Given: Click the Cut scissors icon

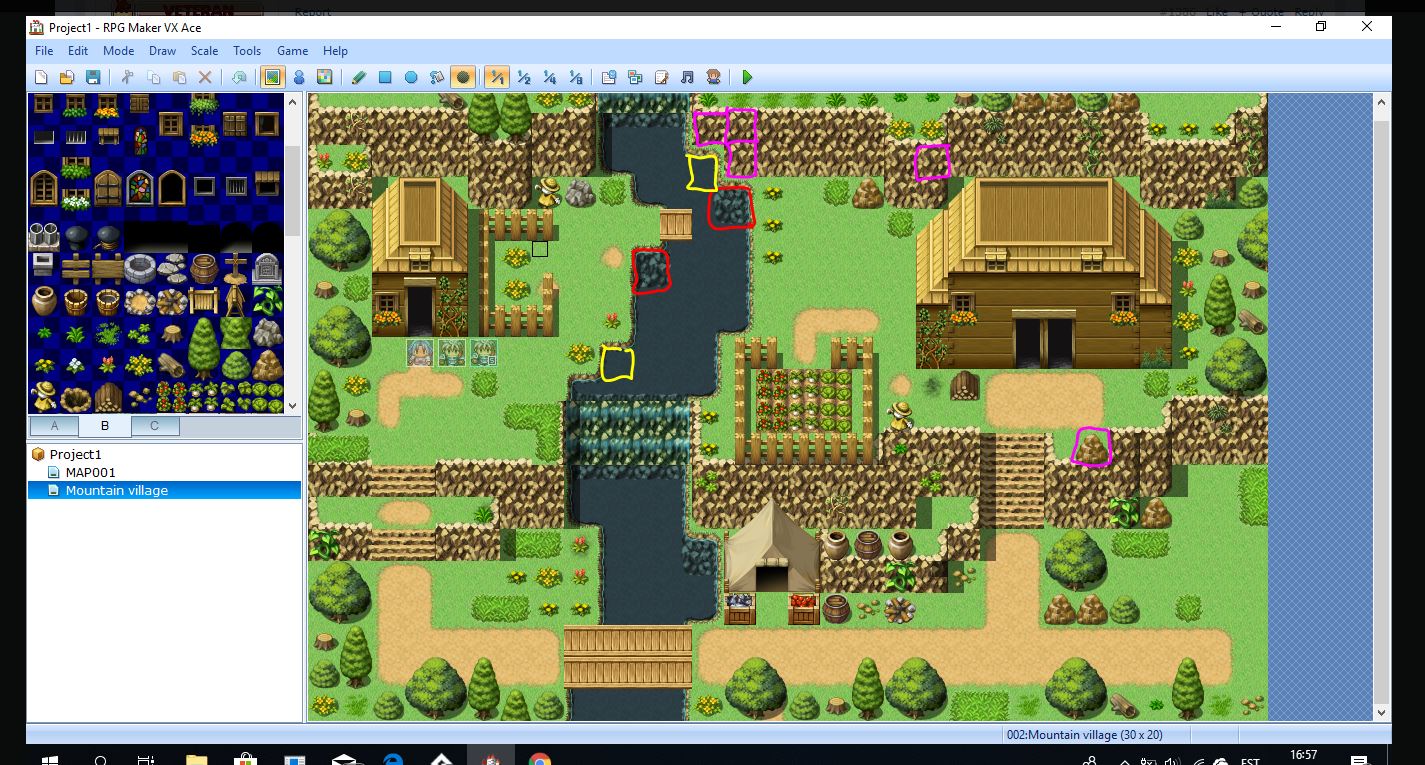Looking at the screenshot, I should (x=127, y=77).
